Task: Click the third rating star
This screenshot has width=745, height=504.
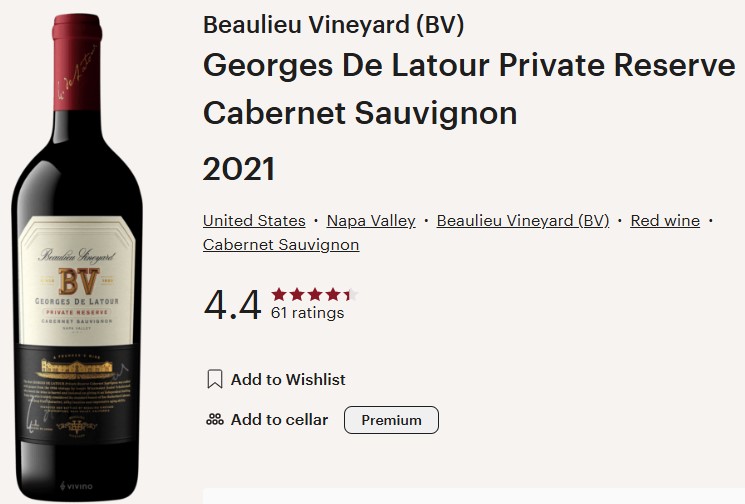Action: pyautogui.click(x=314, y=294)
